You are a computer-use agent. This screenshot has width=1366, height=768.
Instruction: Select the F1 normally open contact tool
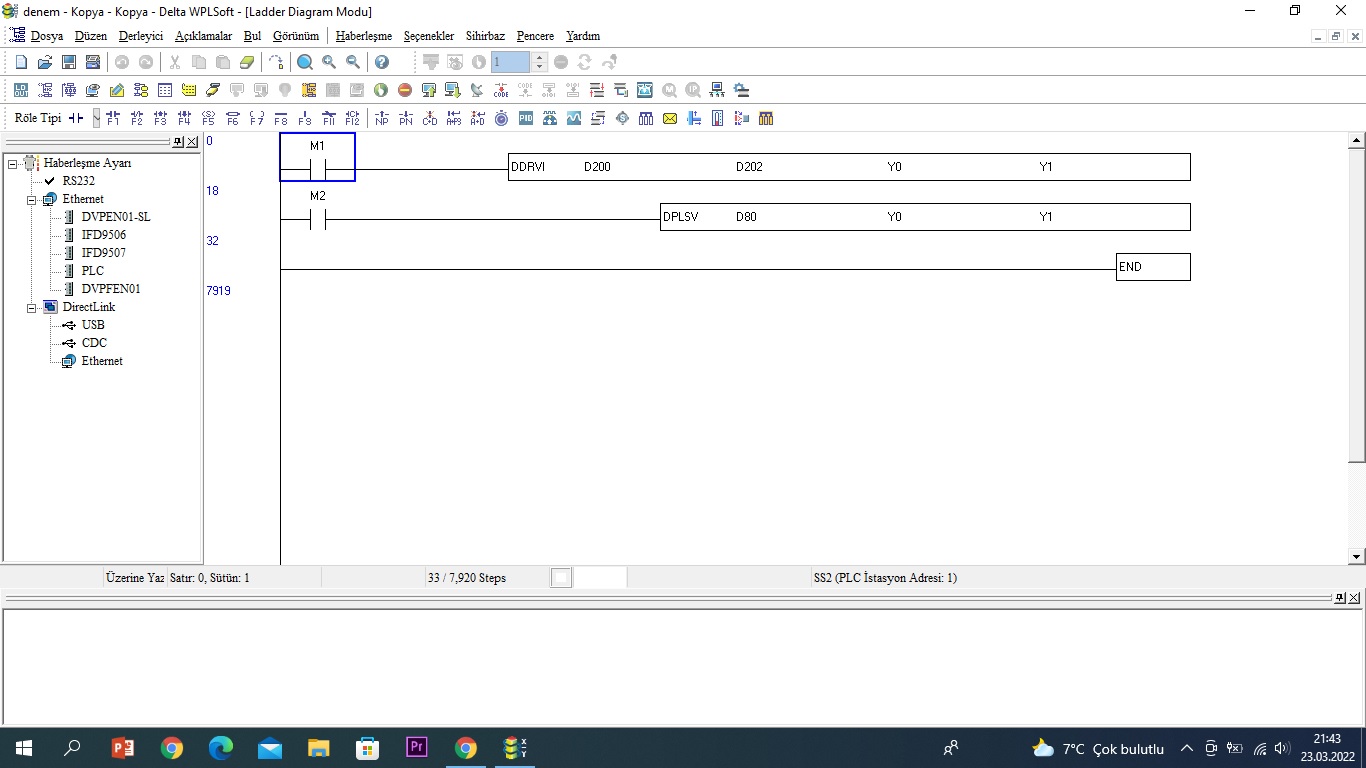point(112,118)
